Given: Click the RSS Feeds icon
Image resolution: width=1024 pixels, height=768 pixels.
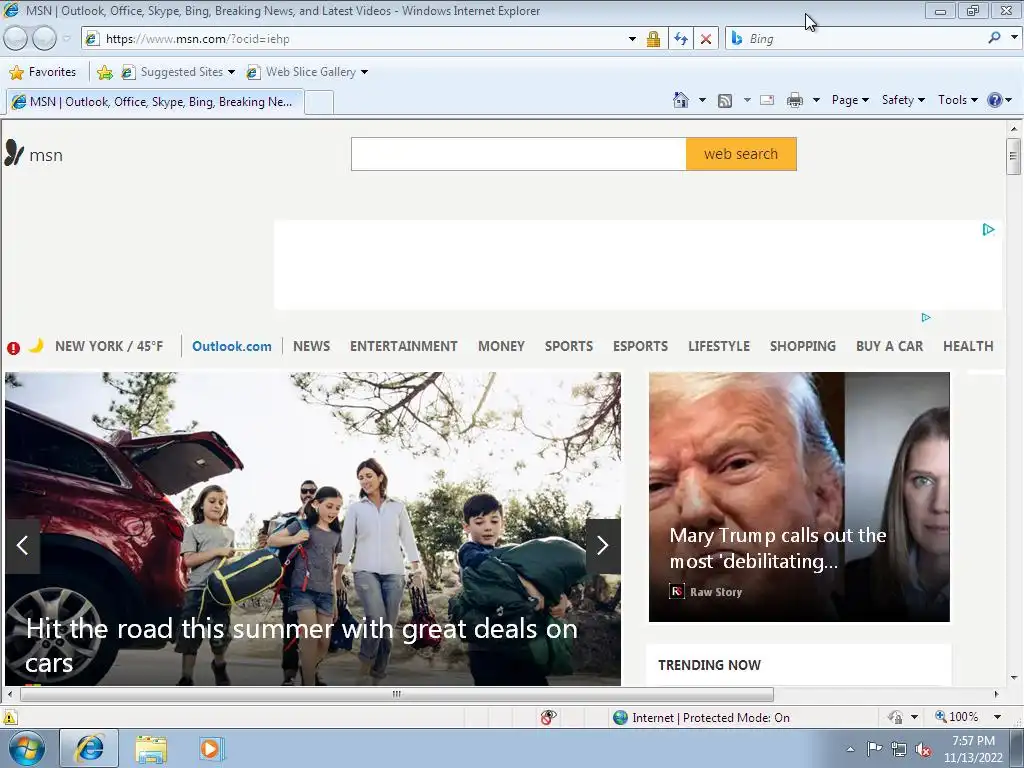Looking at the screenshot, I should 725,101.
